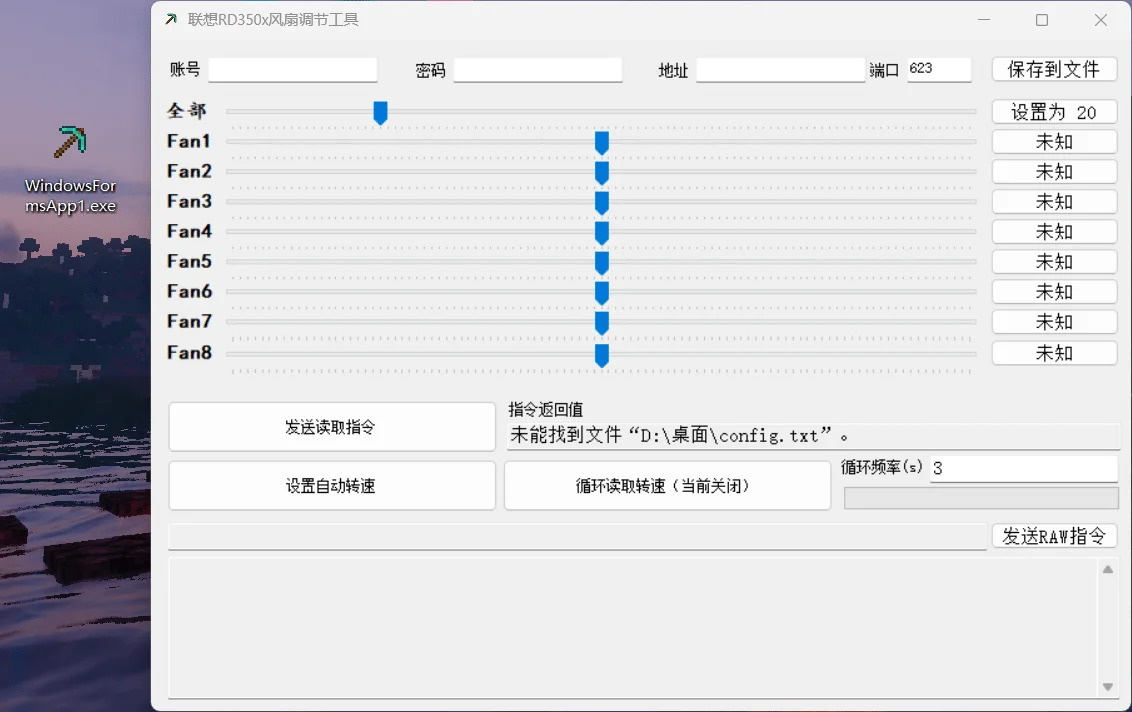Click the 发送读取指令 button
The height and width of the screenshot is (712, 1132).
[x=331, y=427]
